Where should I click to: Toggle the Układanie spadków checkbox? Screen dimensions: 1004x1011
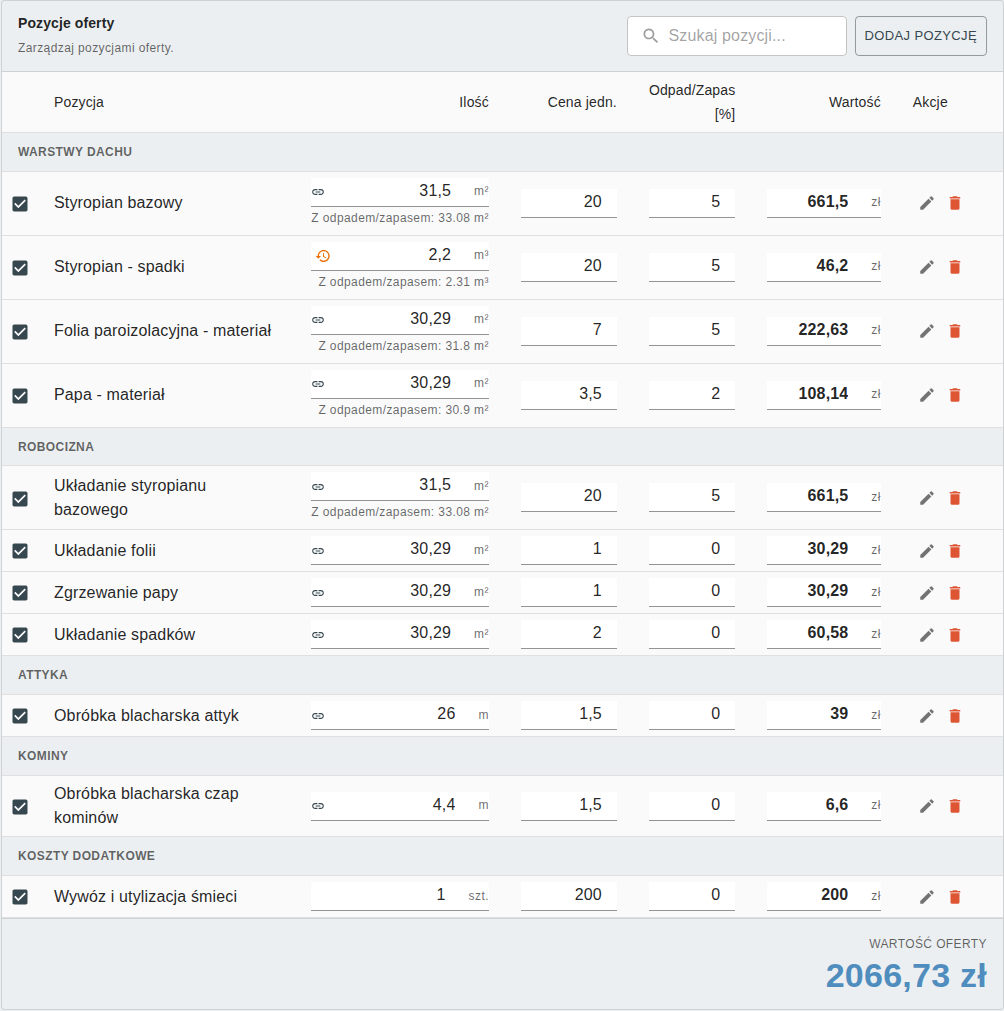click(x=20, y=634)
